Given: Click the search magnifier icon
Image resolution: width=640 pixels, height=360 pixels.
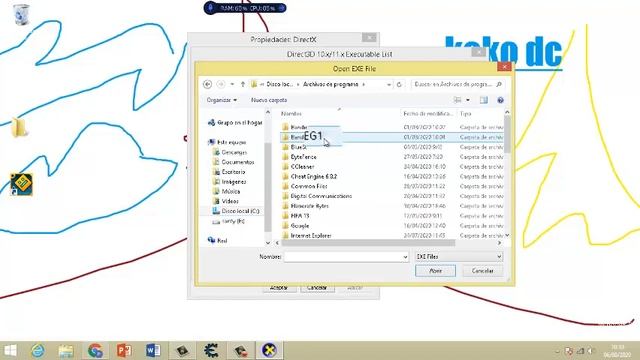Looking at the screenshot, I should 499,84.
